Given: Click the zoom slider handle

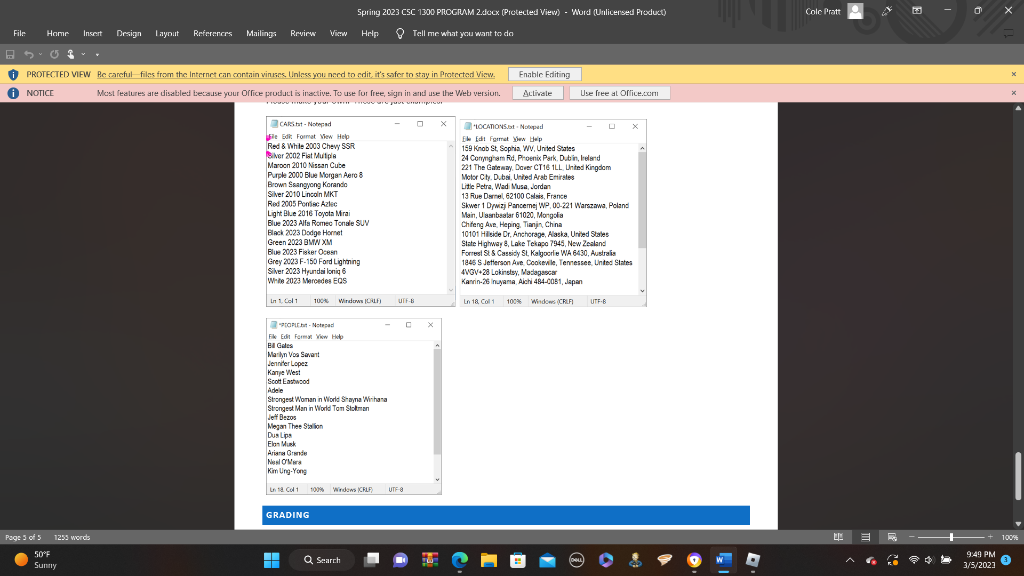Looking at the screenshot, I should [x=952, y=537].
